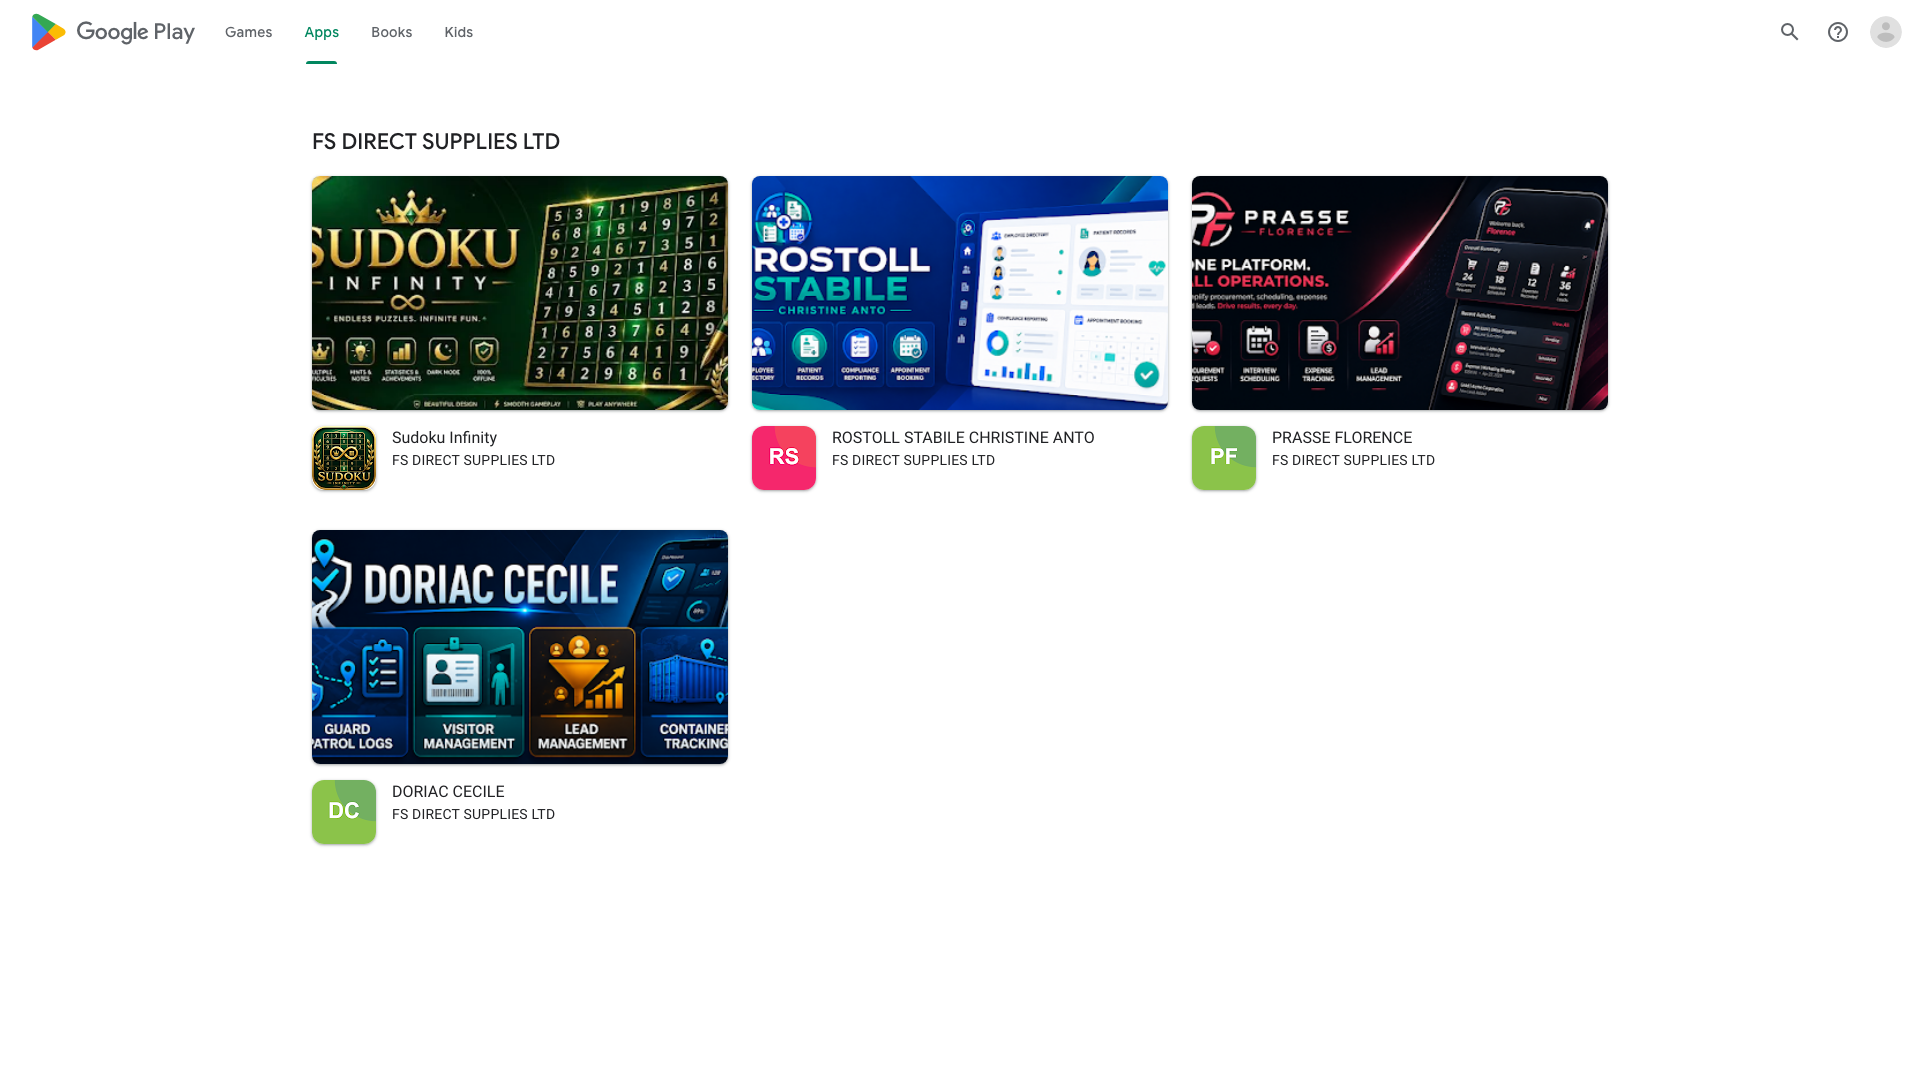Open the green DC app icon
Screen dimensions: 1920x1080
[x=344, y=812]
